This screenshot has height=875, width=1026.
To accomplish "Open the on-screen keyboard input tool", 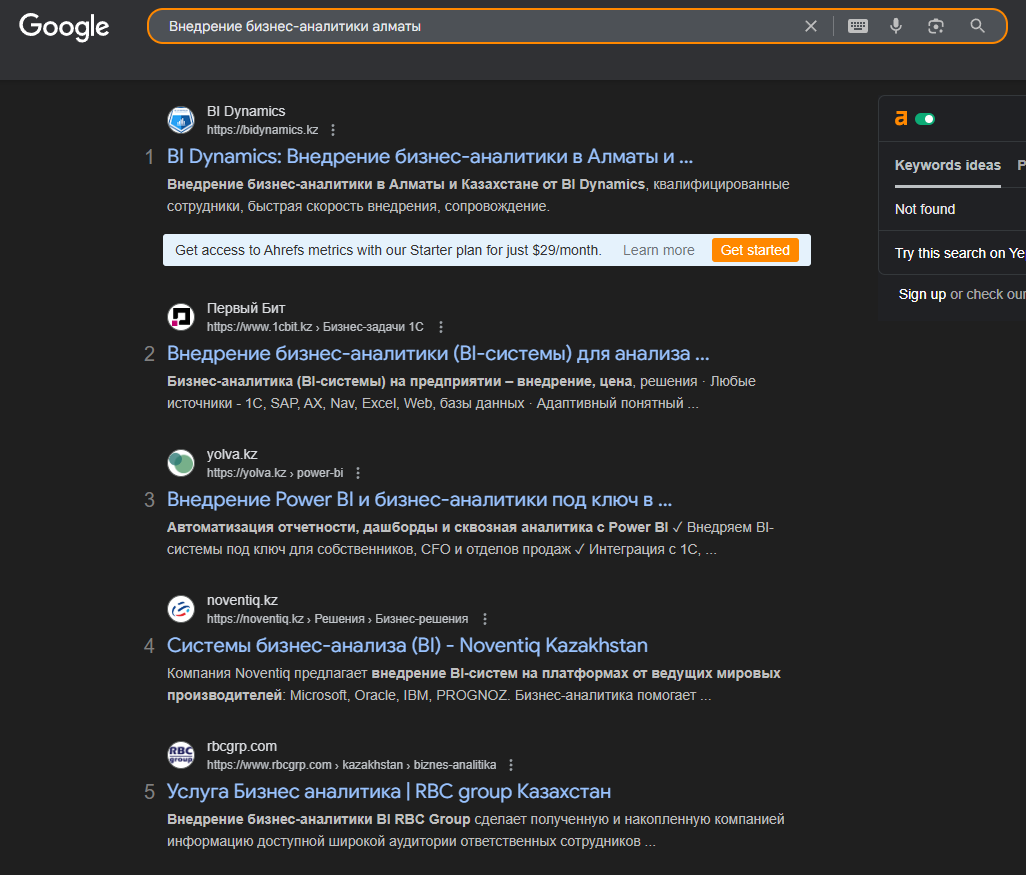I will tap(858, 26).
